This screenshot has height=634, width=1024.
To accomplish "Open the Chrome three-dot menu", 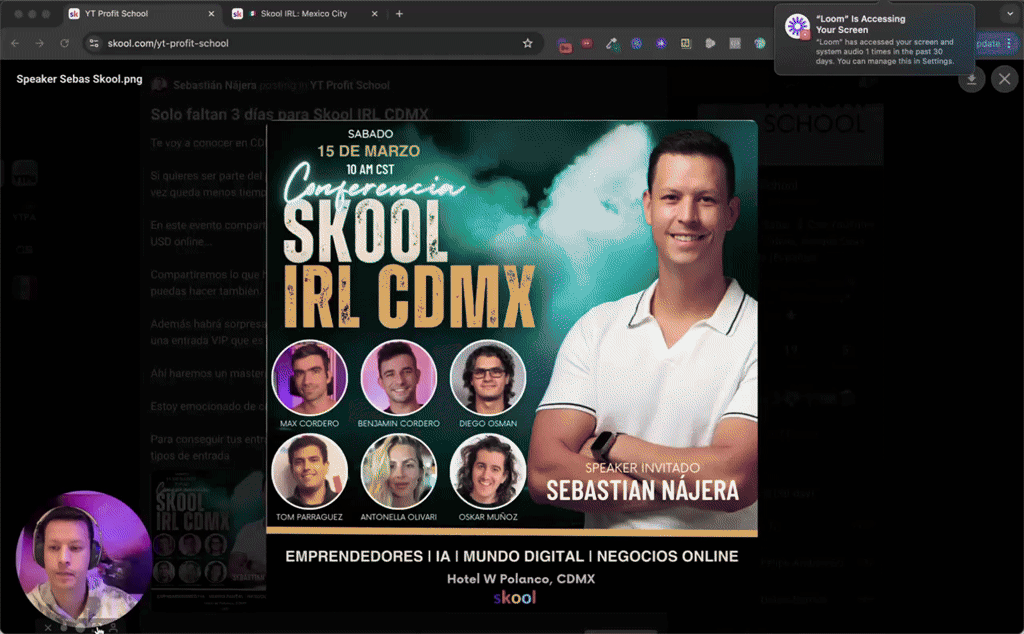I will 1010,43.
